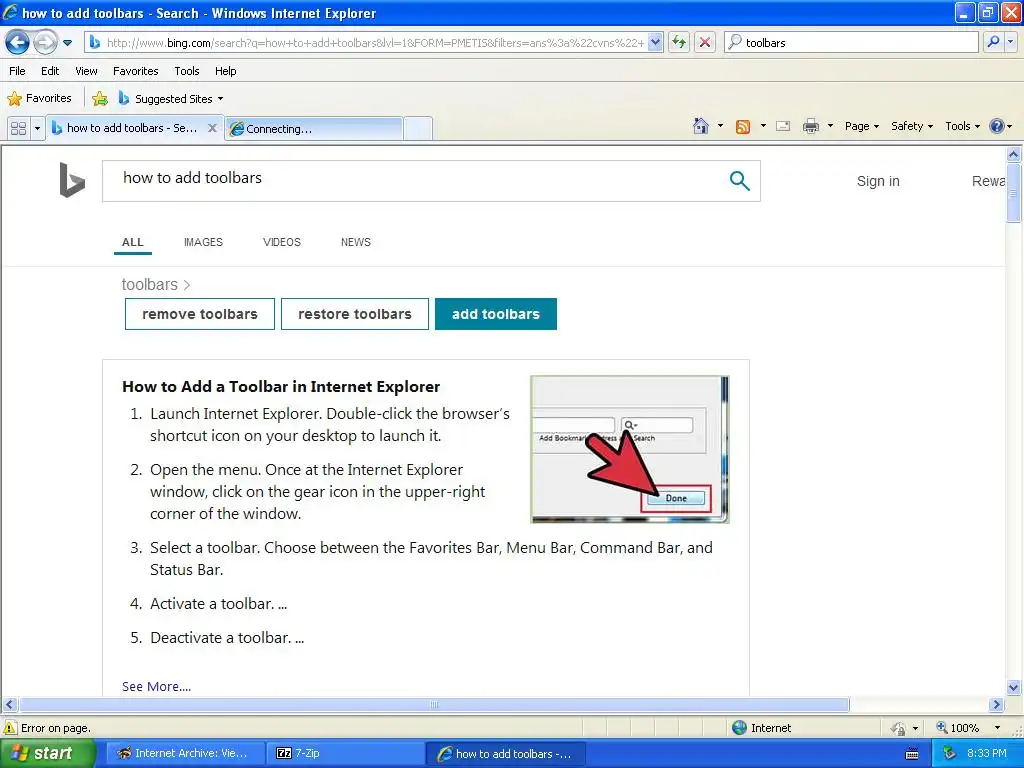Click the Help question mark icon

[997, 126]
